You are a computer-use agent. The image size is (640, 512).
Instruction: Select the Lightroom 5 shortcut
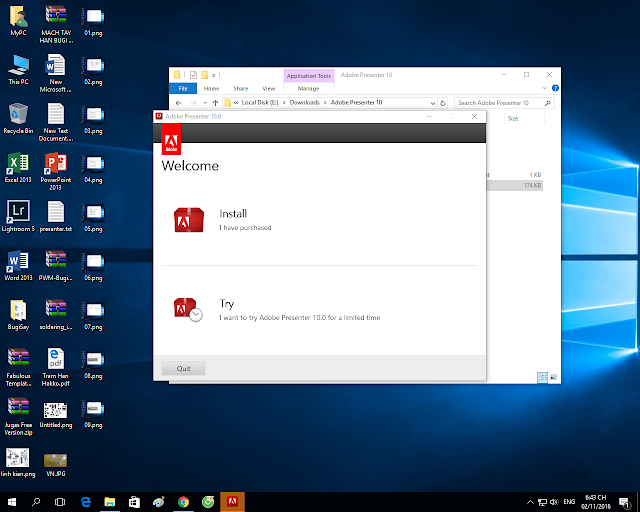point(18,217)
